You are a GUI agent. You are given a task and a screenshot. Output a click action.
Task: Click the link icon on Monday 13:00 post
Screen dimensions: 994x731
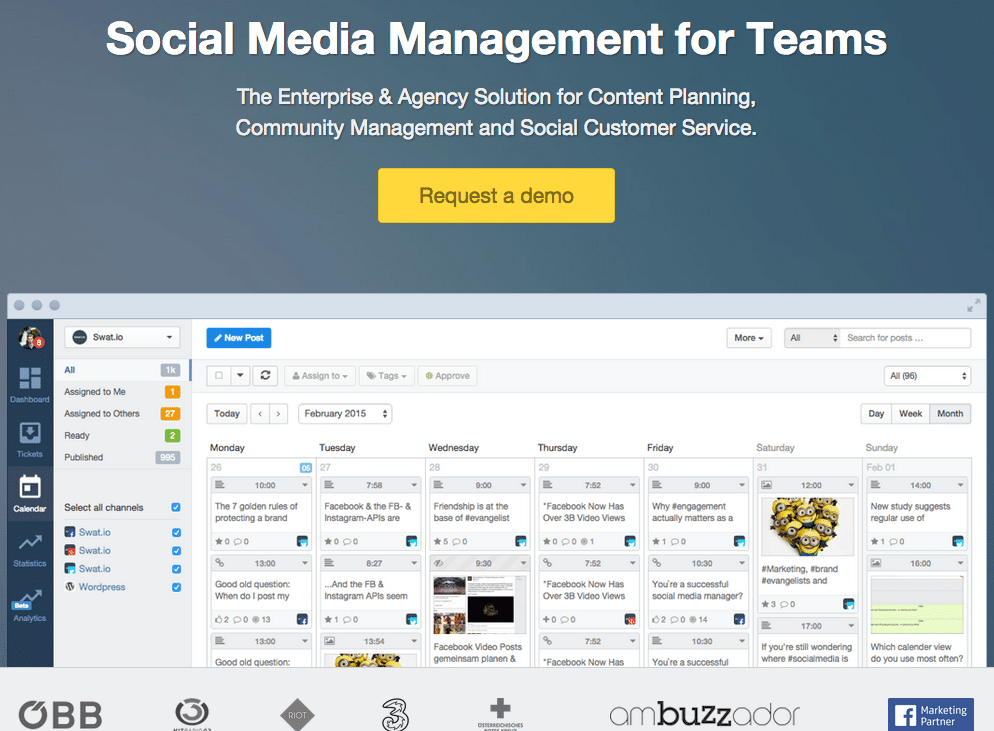(220, 563)
